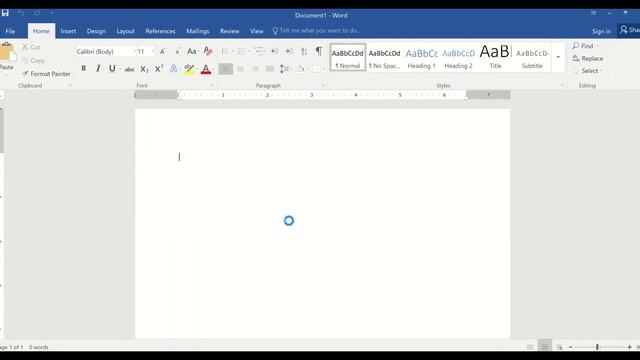Click the Bullets list icon
Viewport: 640px width, 360px height.
click(x=224, y=51)
